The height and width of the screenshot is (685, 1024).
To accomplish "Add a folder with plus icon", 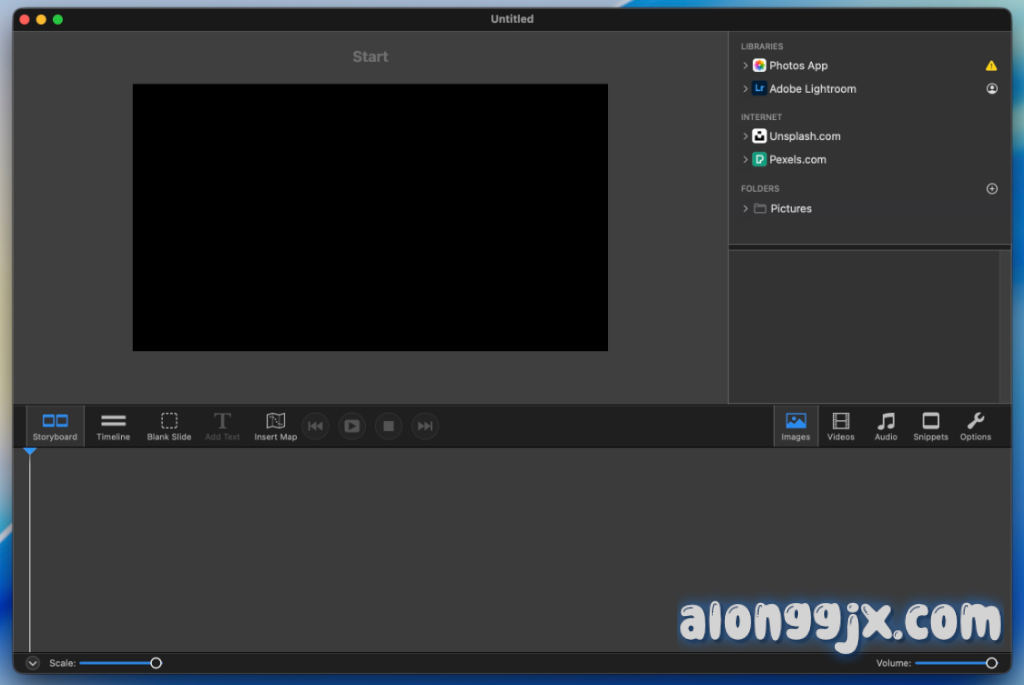I will (x=992, y=188).
